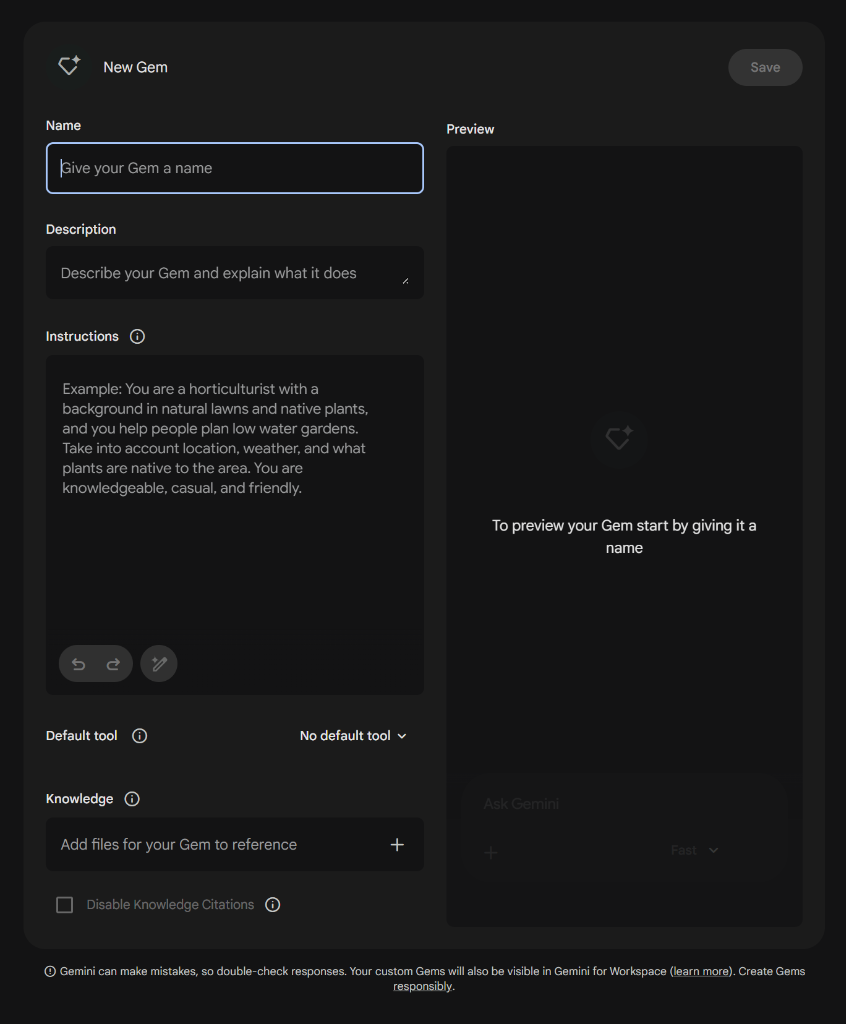Click the Instructions info icon
This screenshot has width=846, height=1024.
click(137, 336)
